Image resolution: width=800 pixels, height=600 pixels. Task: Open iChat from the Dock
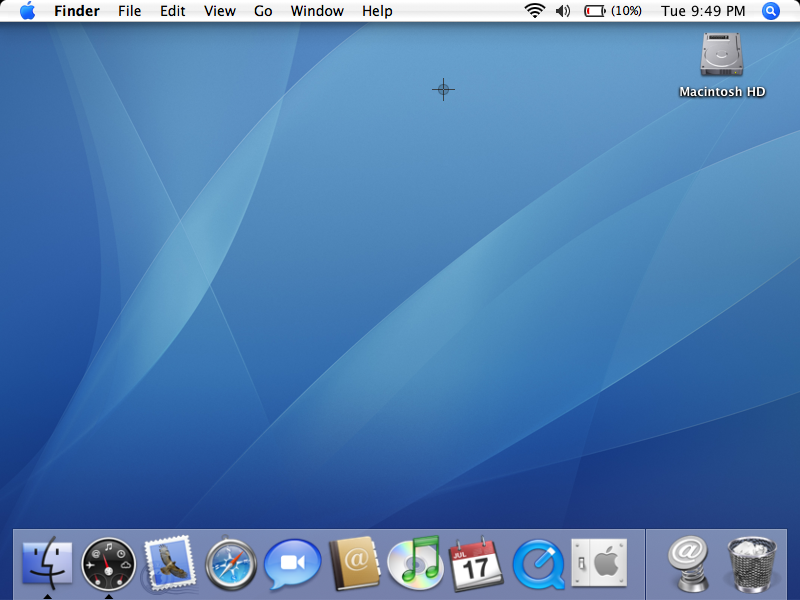(x=292, y=564)
